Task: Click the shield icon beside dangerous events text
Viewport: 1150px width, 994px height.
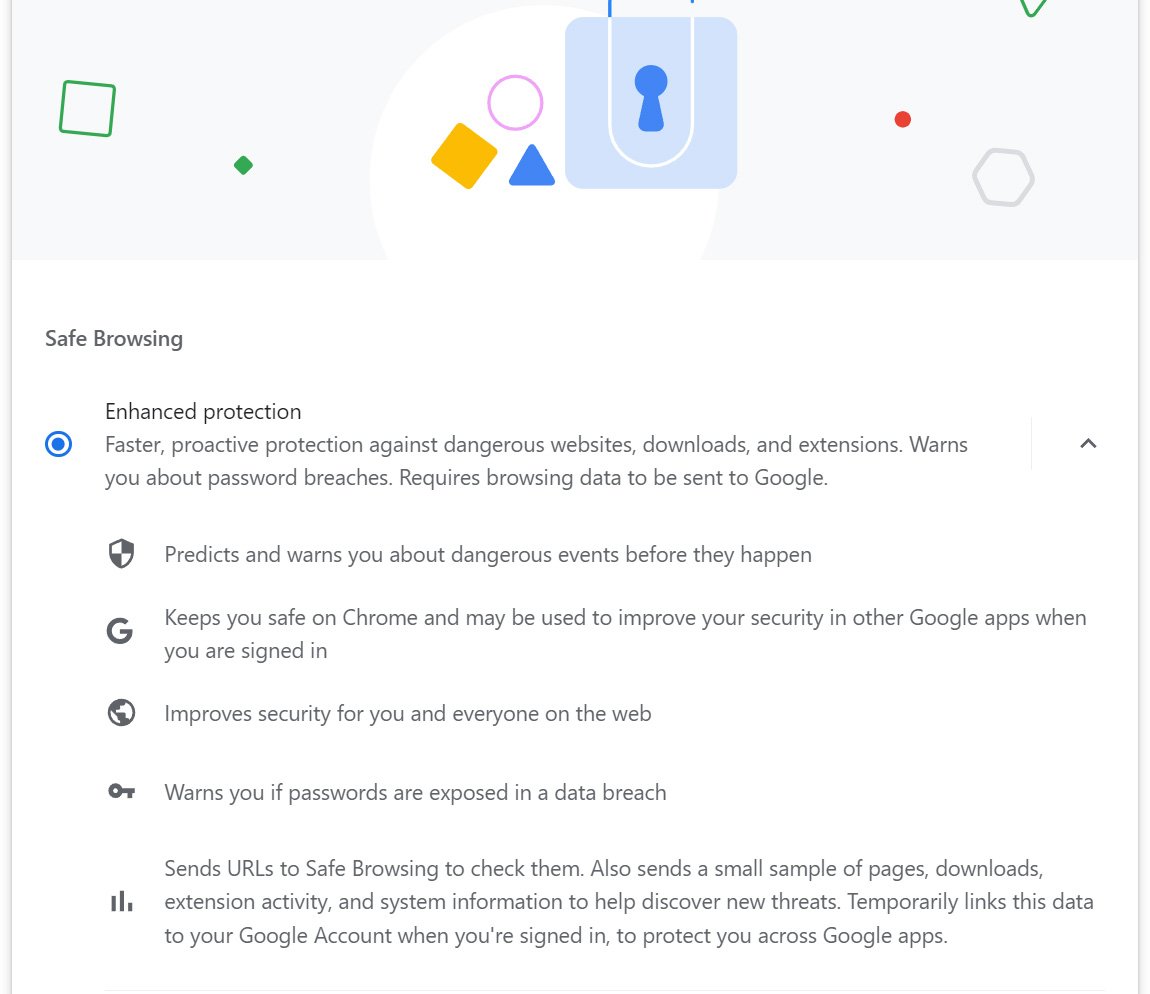Action: 121,554
